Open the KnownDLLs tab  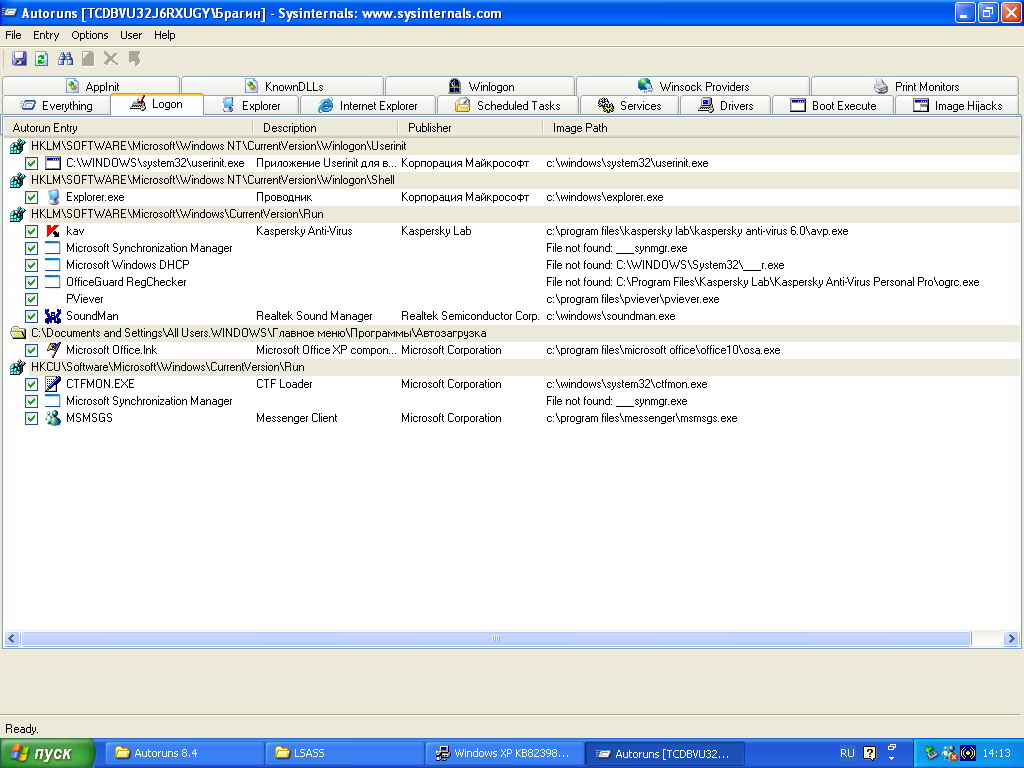[x=283, y=86]
